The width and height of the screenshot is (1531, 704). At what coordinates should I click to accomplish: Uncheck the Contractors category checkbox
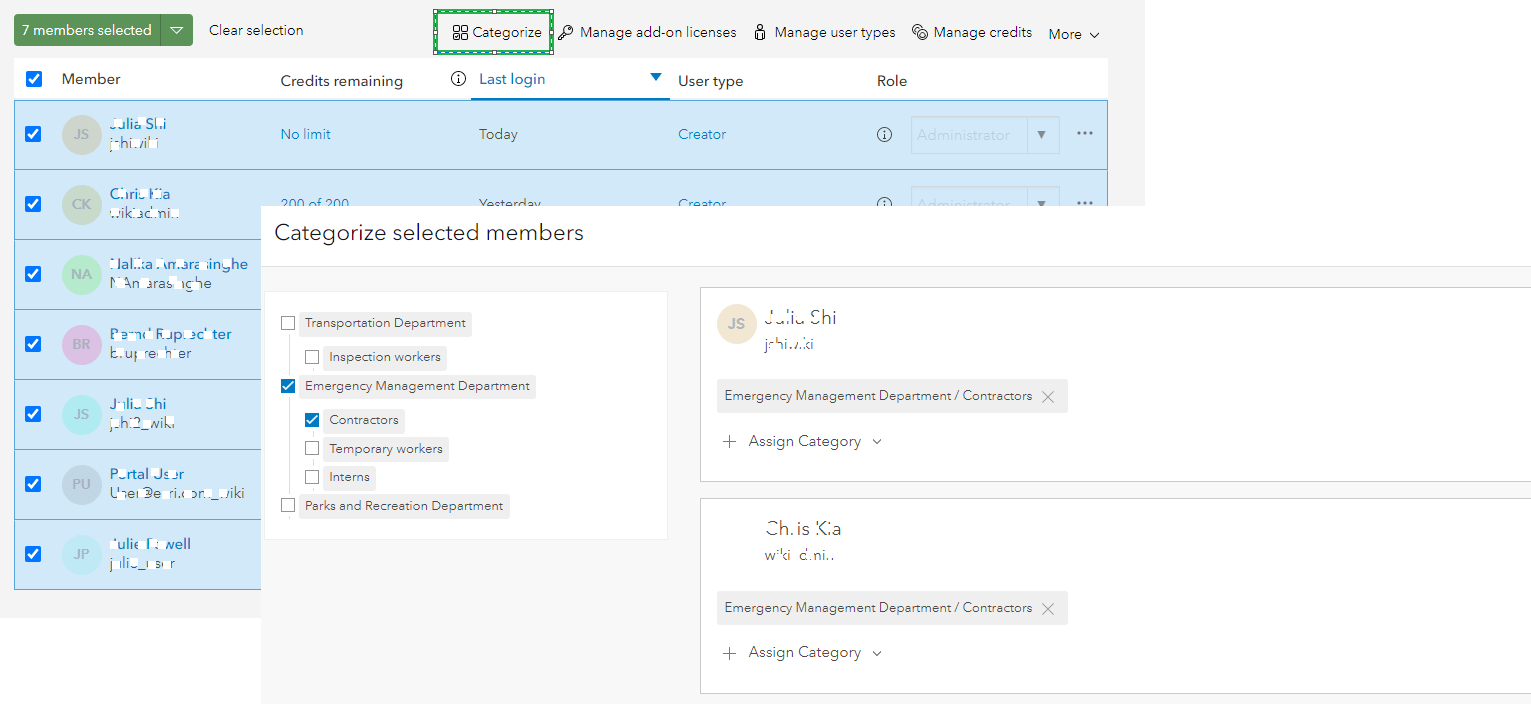pos(312,420)
